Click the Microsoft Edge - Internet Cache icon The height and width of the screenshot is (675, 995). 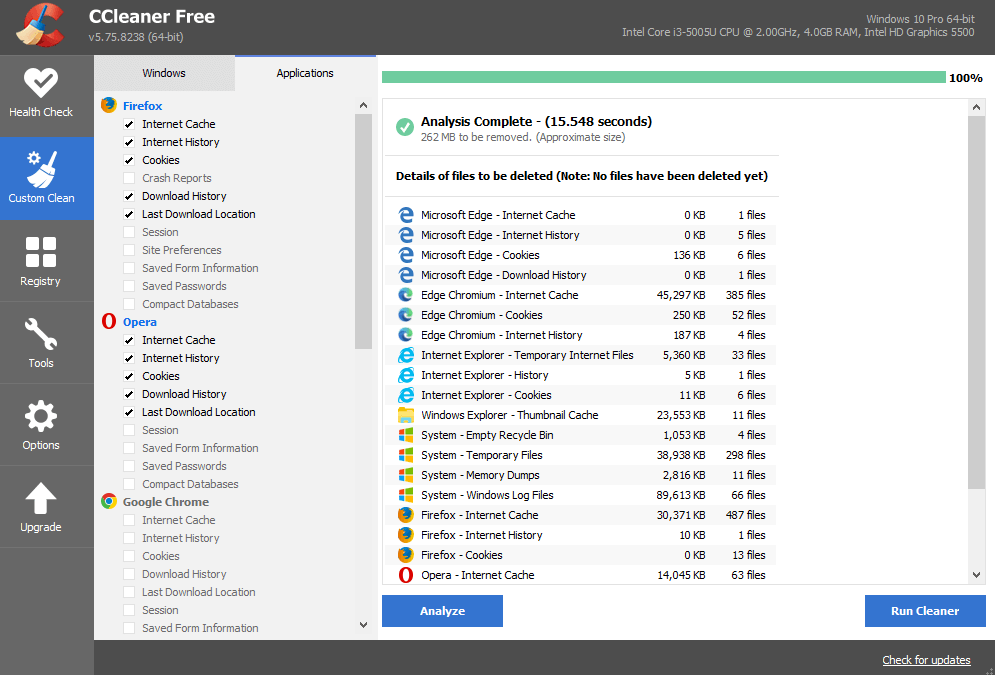pyautogui.click(x=405, y=215)
